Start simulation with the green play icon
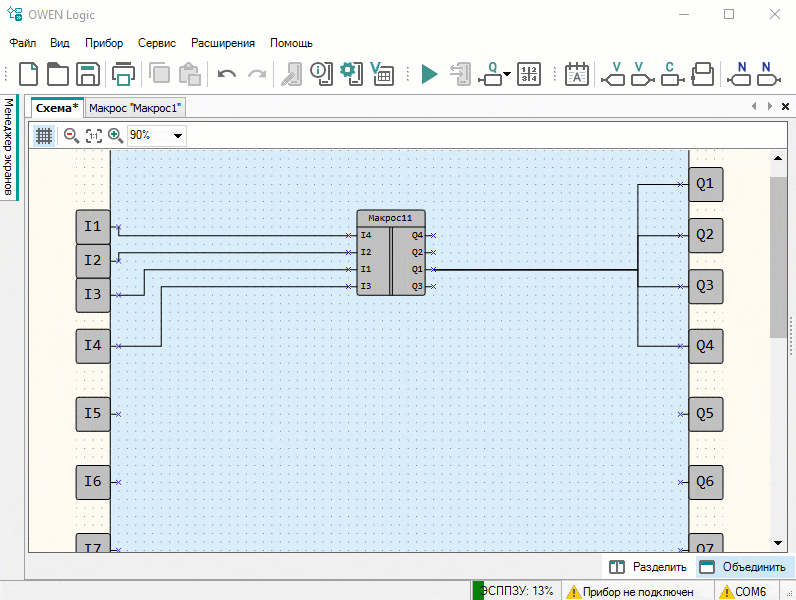796x600 pixels. point(429,74)
